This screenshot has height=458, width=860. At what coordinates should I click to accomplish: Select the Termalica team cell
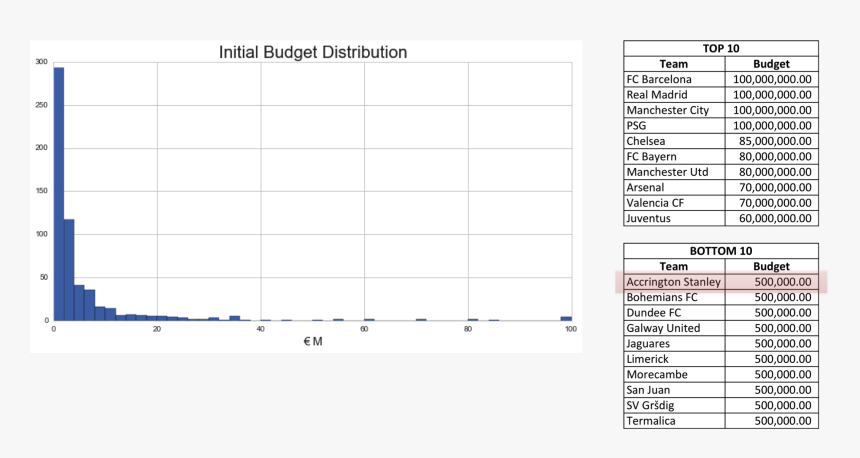pyautogui.click(x=674, y=421)
